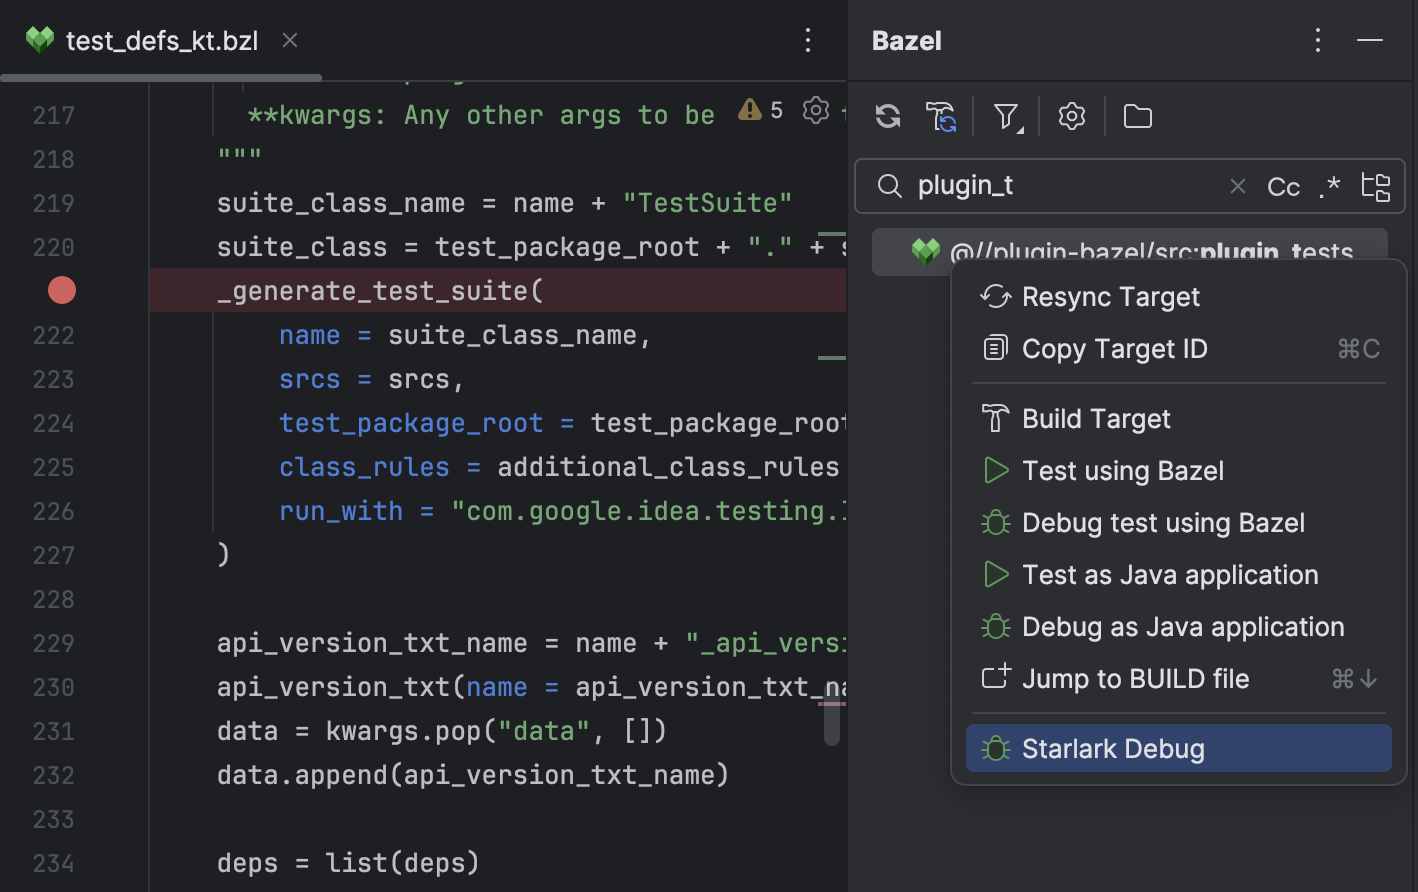Image resolution: width=1418 pixels, height=892 pixels.
Task: Click the editor scrollbar thumb
Action: 832,720
